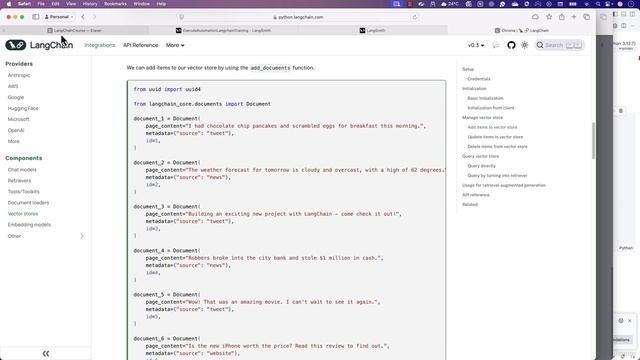Reload the page with refresh icon
This screenshot has width=640, height=360.
tap(415, 17)
